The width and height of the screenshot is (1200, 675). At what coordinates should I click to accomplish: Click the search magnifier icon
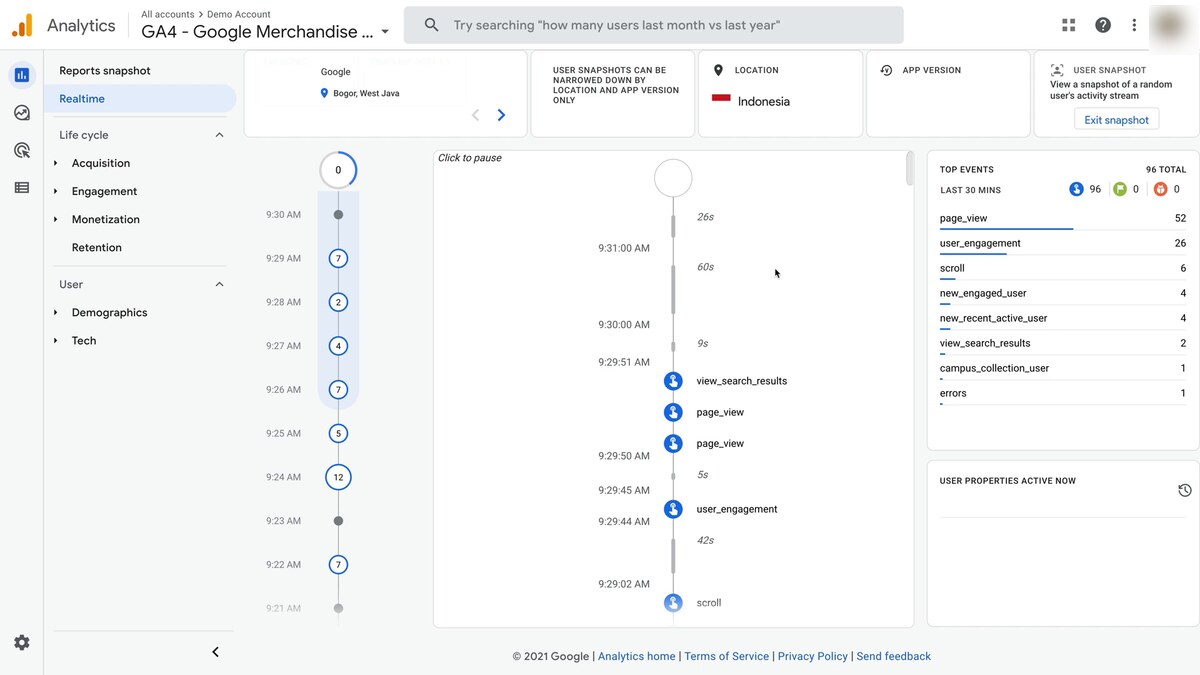431,25
